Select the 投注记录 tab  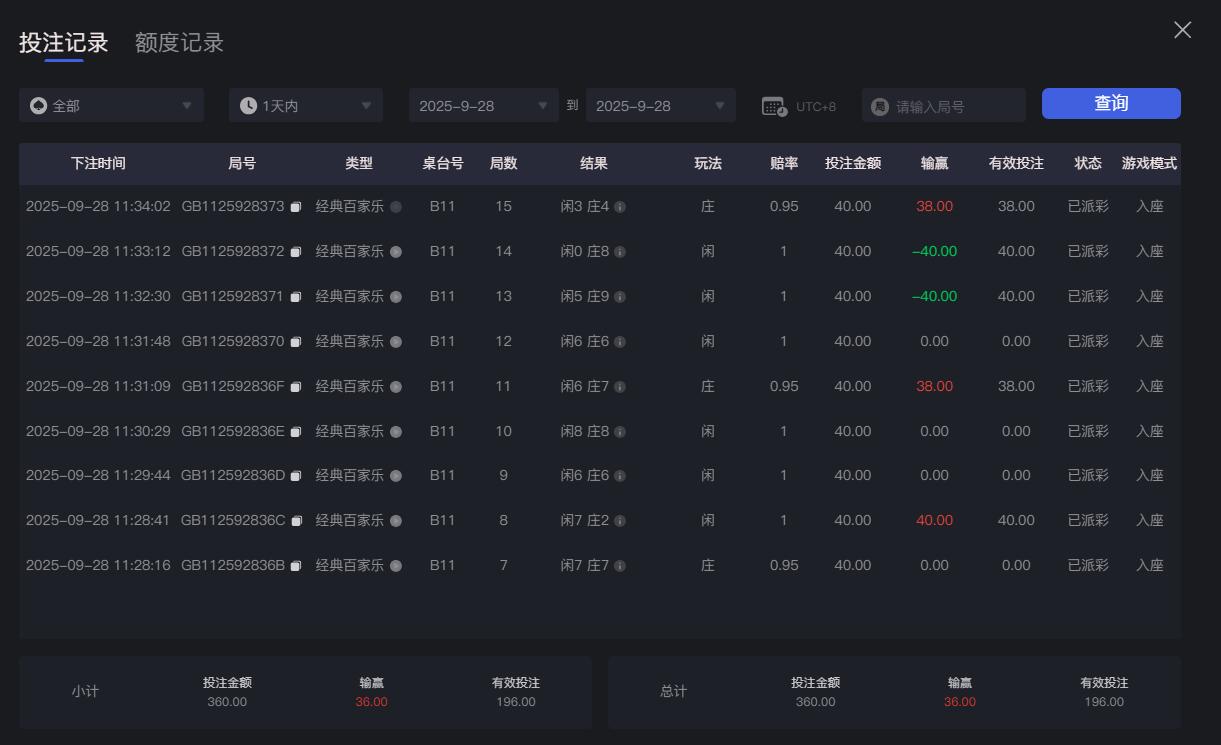pos(62,42)
